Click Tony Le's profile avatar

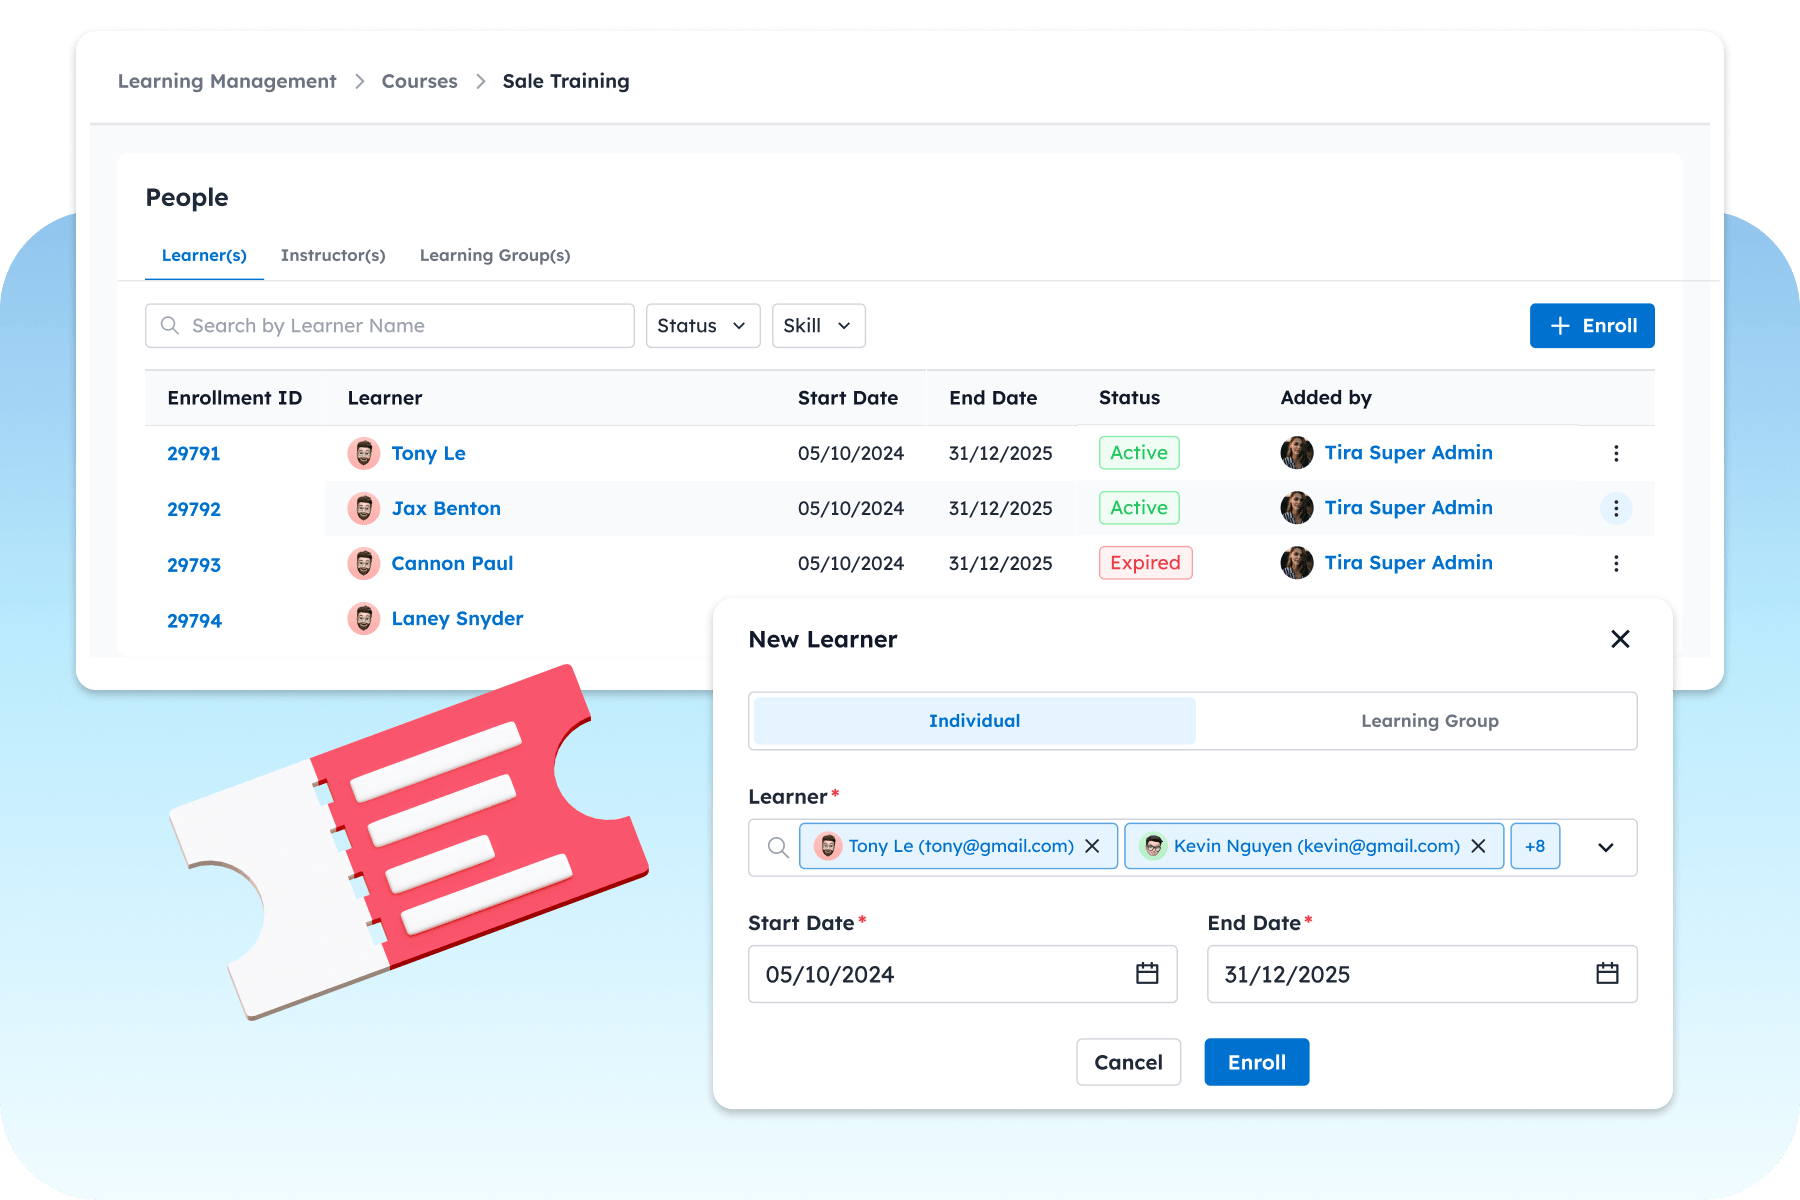(363, 453)
